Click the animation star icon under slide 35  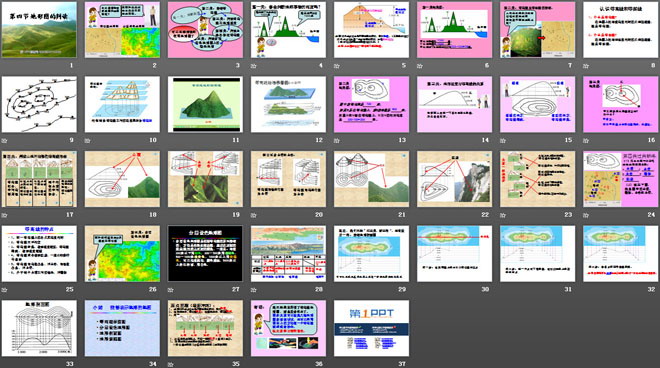click(x=170, y=365)
